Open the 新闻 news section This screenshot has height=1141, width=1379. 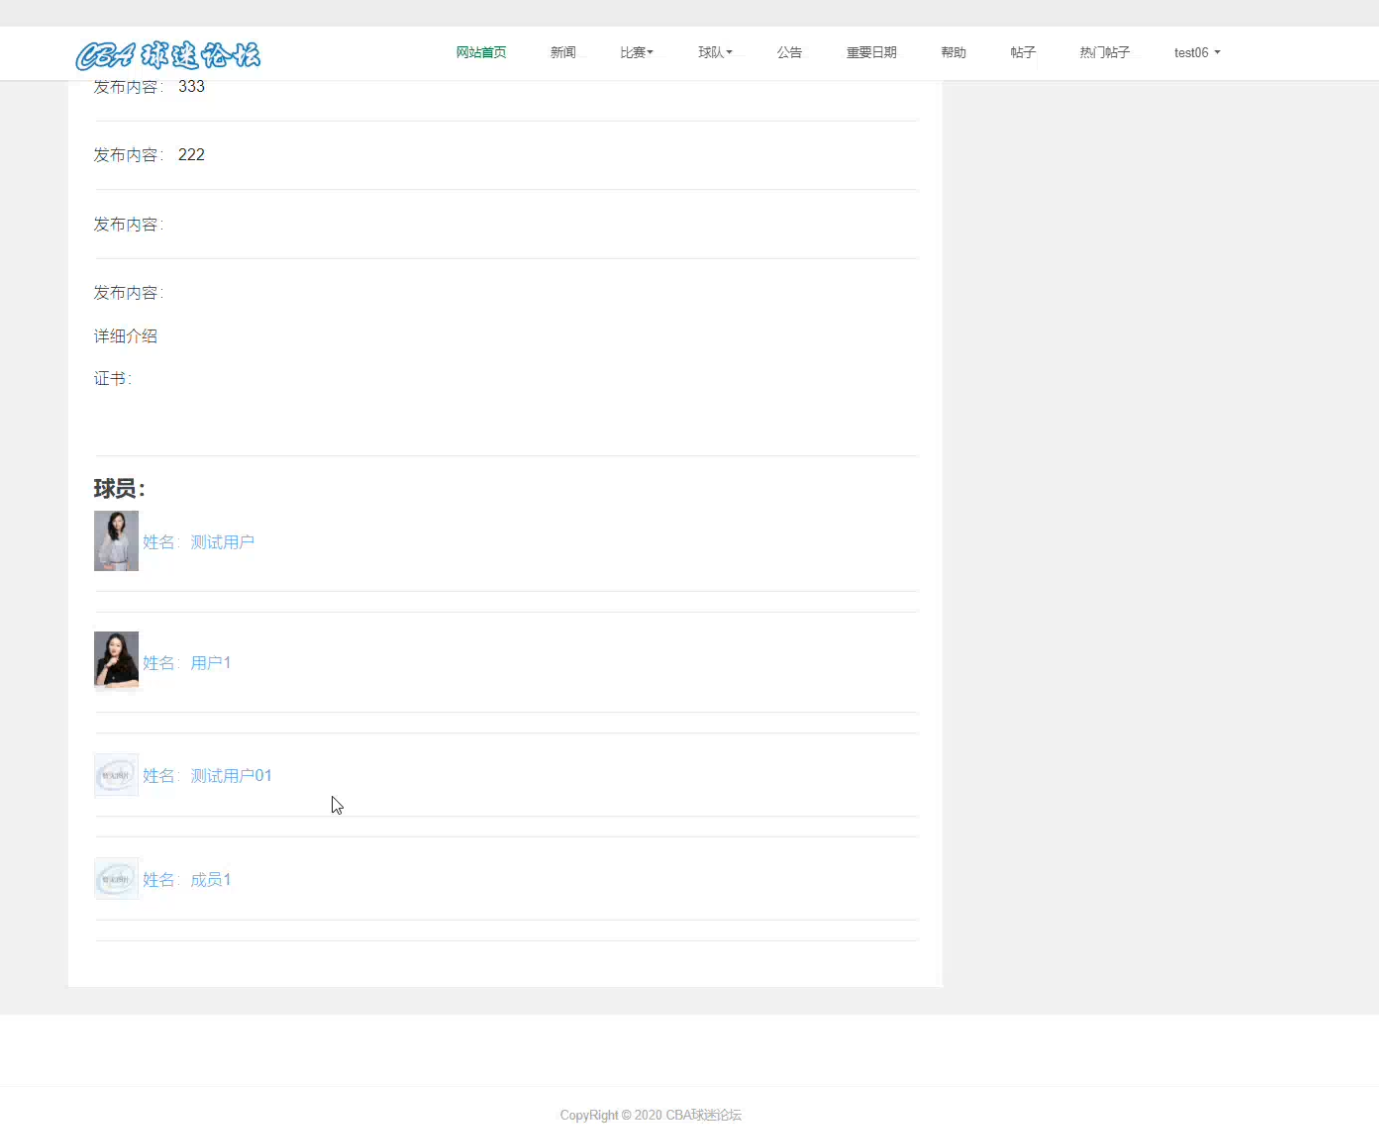pyautogui.click(x=563, y=52)
